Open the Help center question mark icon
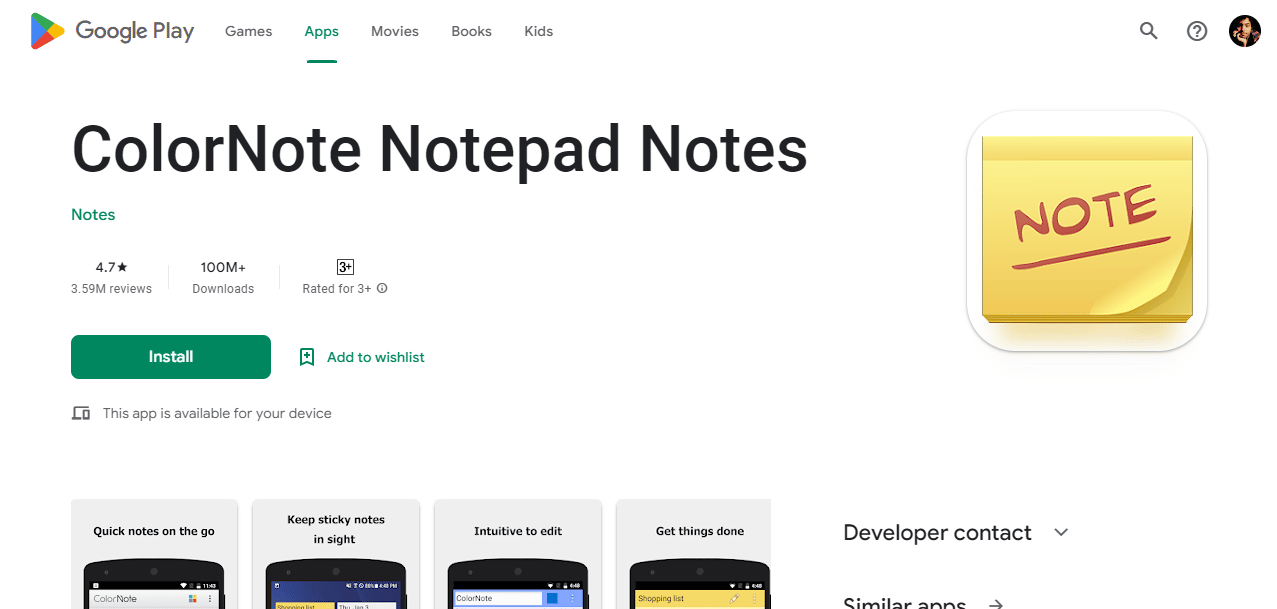The height and width of the screenshot is (609, 1277). pos(1197,31)
